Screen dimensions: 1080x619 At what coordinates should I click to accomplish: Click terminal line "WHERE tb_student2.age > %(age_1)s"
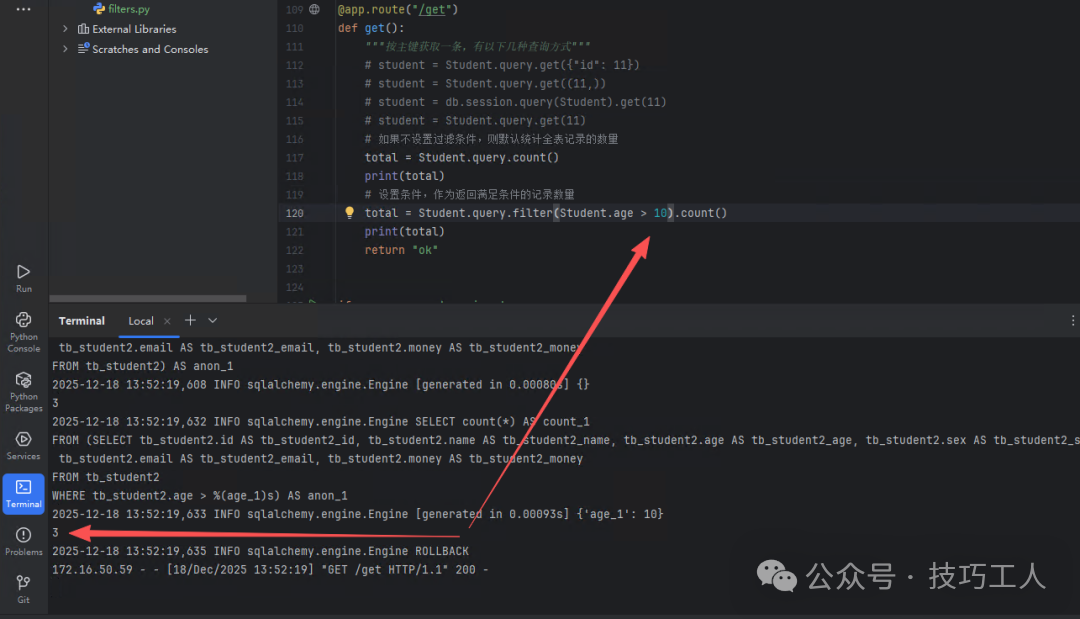click(200, 496)
